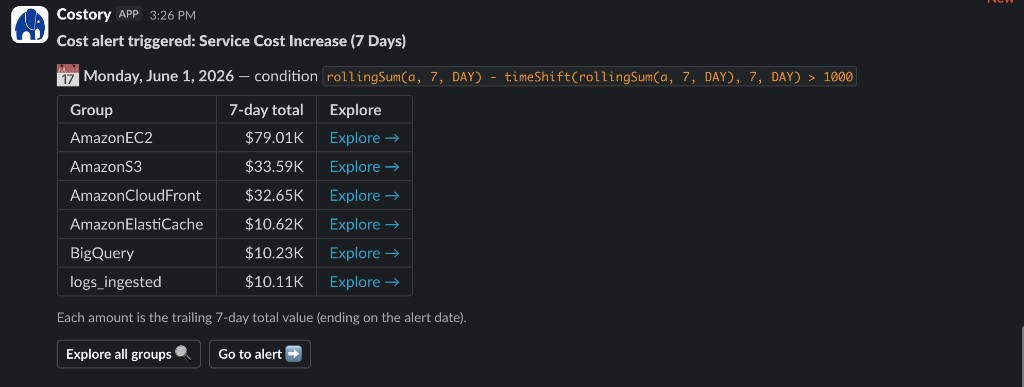Click the $10.23K total value
Screen dimensions: 1024x387
274,253
